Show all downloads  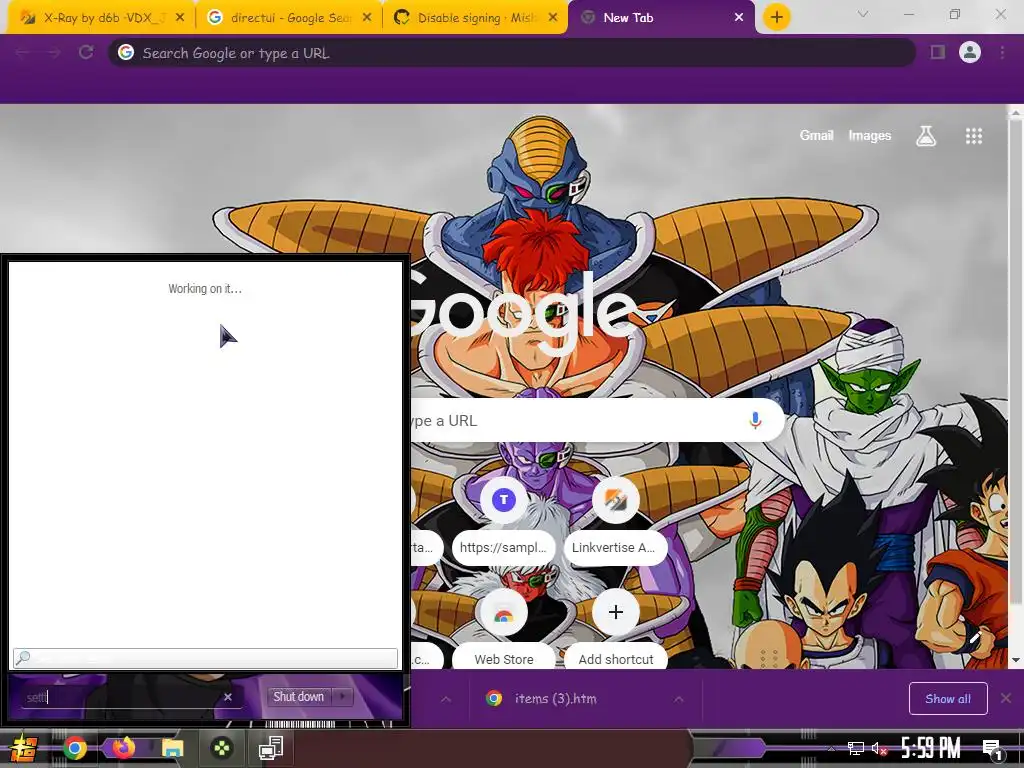(x=948, y=699)
